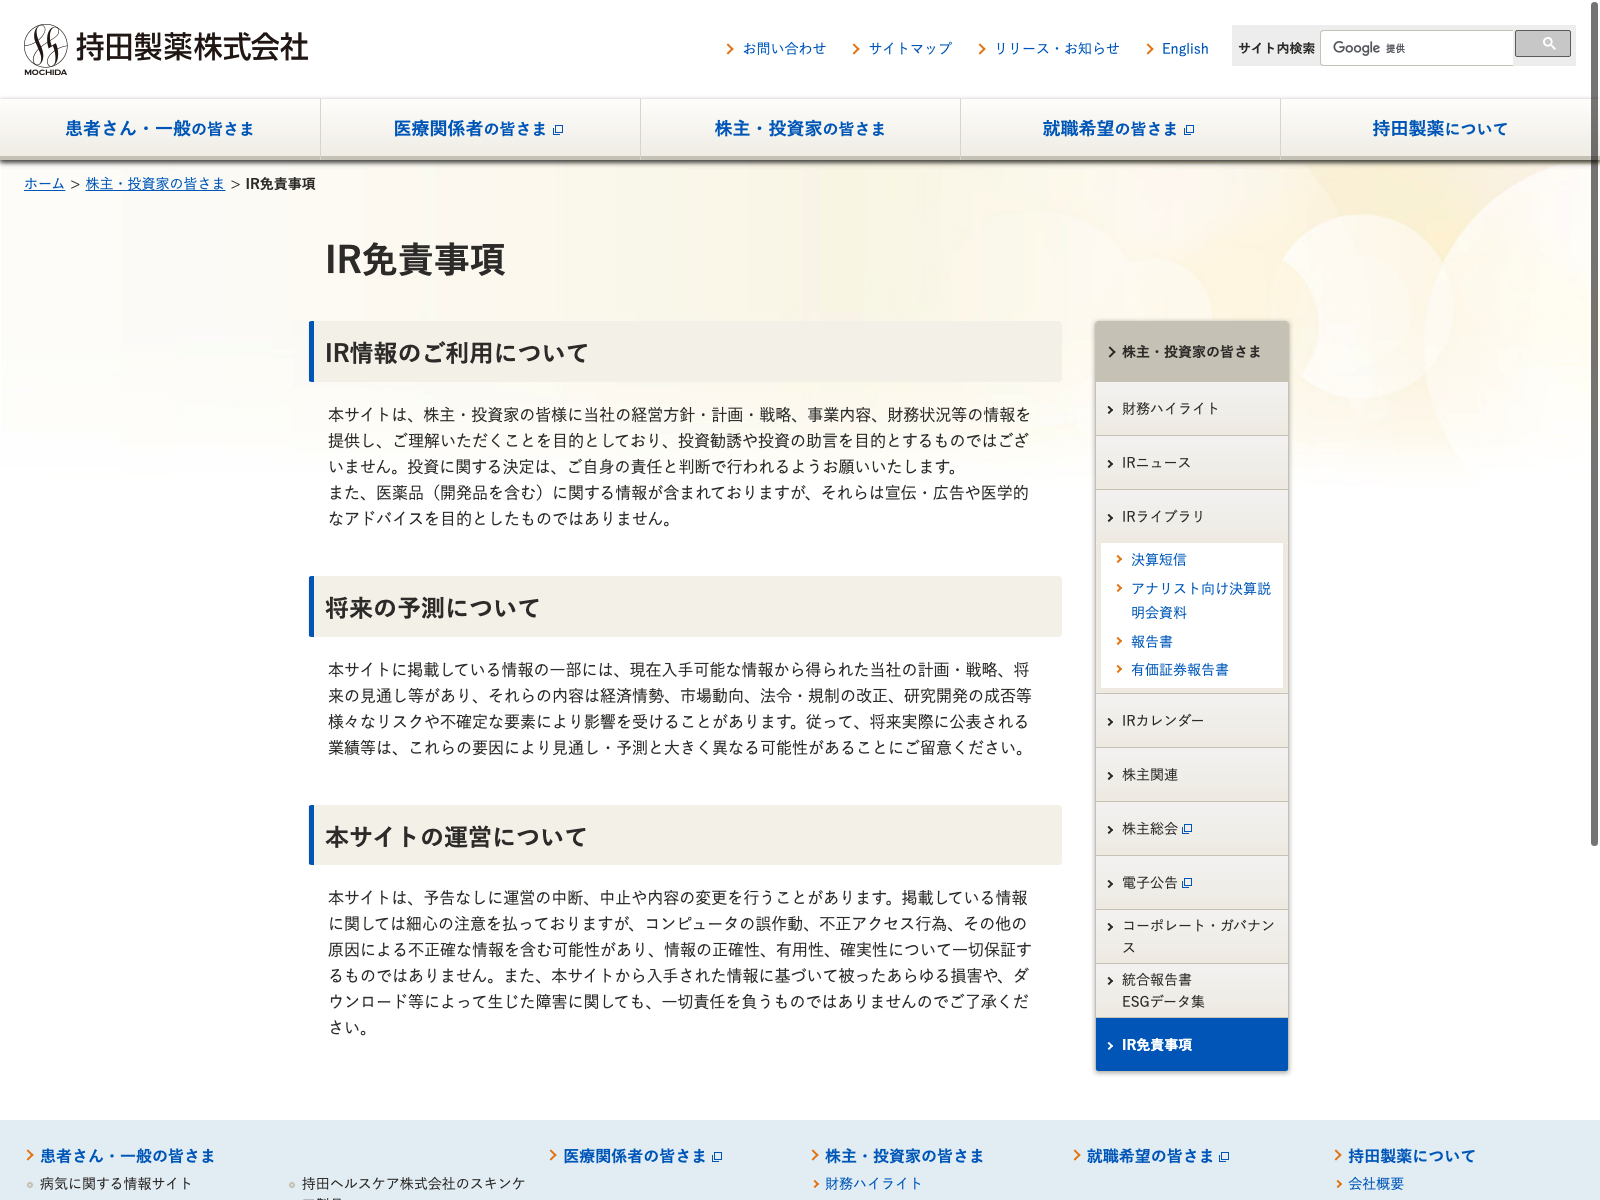Click the external-link icon next to 電子公告

(1187, 883)
